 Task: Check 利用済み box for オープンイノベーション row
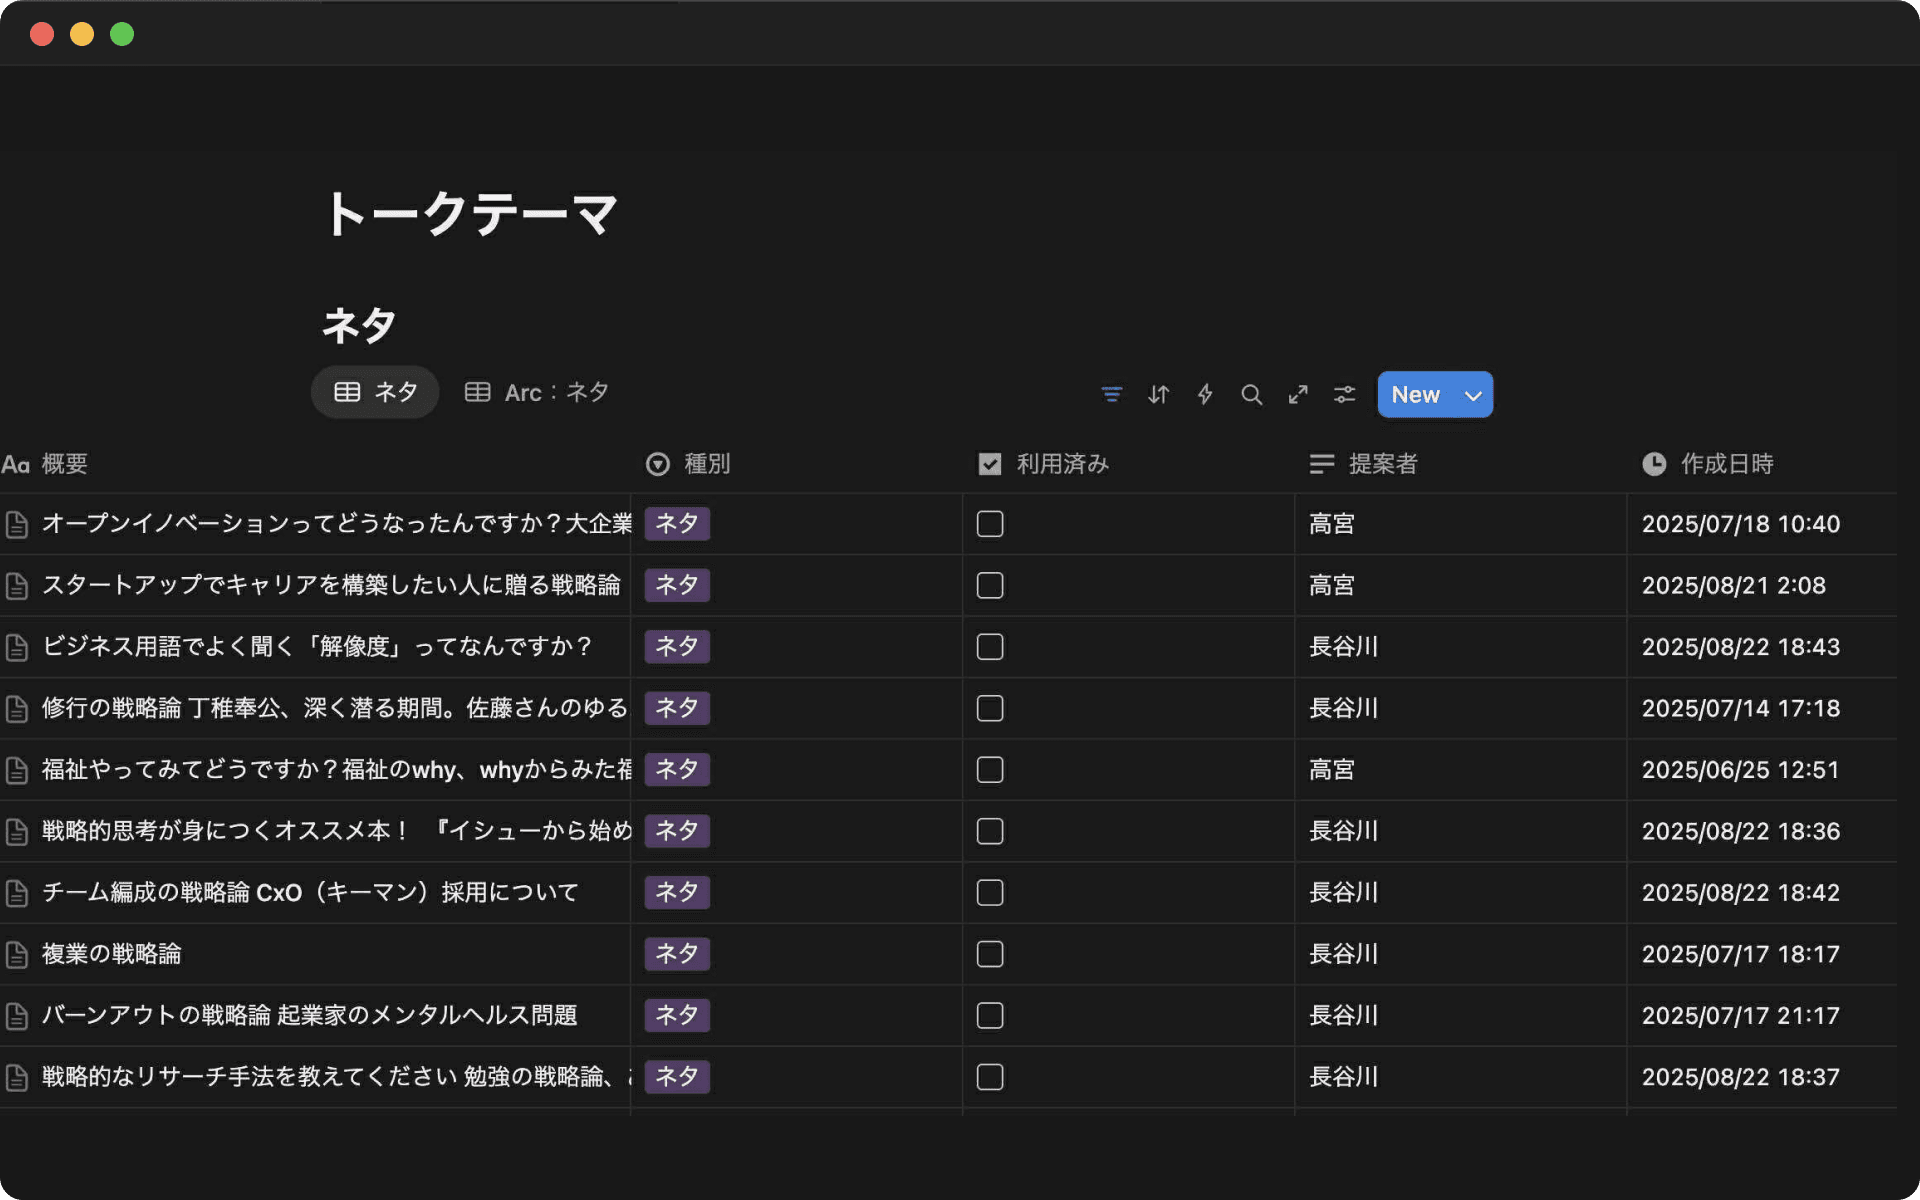pyautogui.click(x=990, y=524)
